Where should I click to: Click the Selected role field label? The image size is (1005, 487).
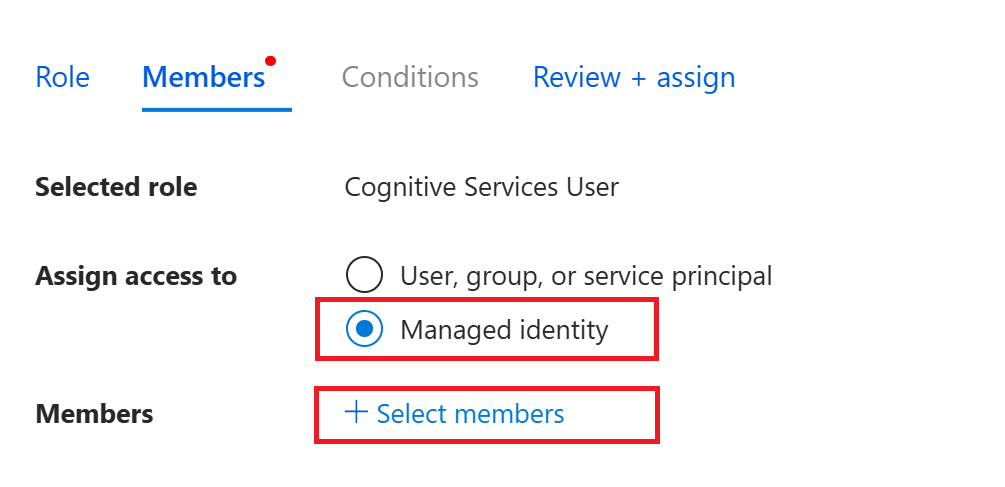[x=116, y=187]
